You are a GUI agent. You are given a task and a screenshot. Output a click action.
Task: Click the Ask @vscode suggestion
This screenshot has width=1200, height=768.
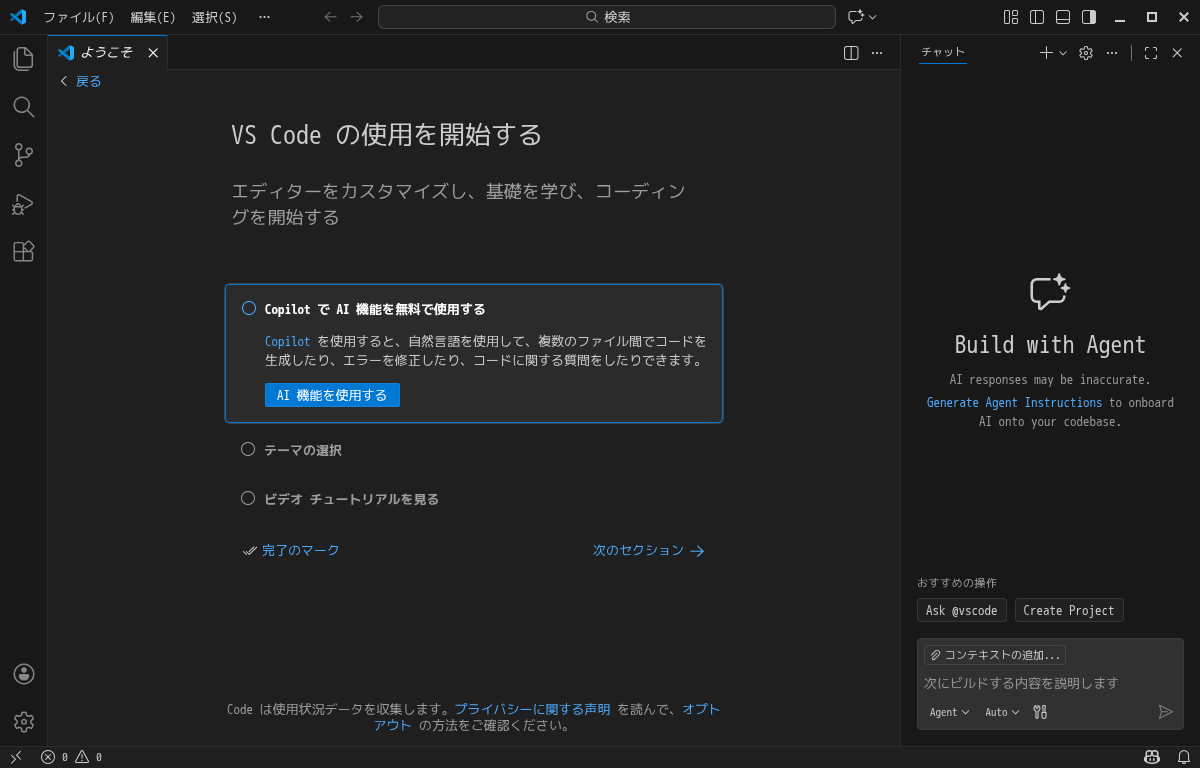(x=962, y=610)
